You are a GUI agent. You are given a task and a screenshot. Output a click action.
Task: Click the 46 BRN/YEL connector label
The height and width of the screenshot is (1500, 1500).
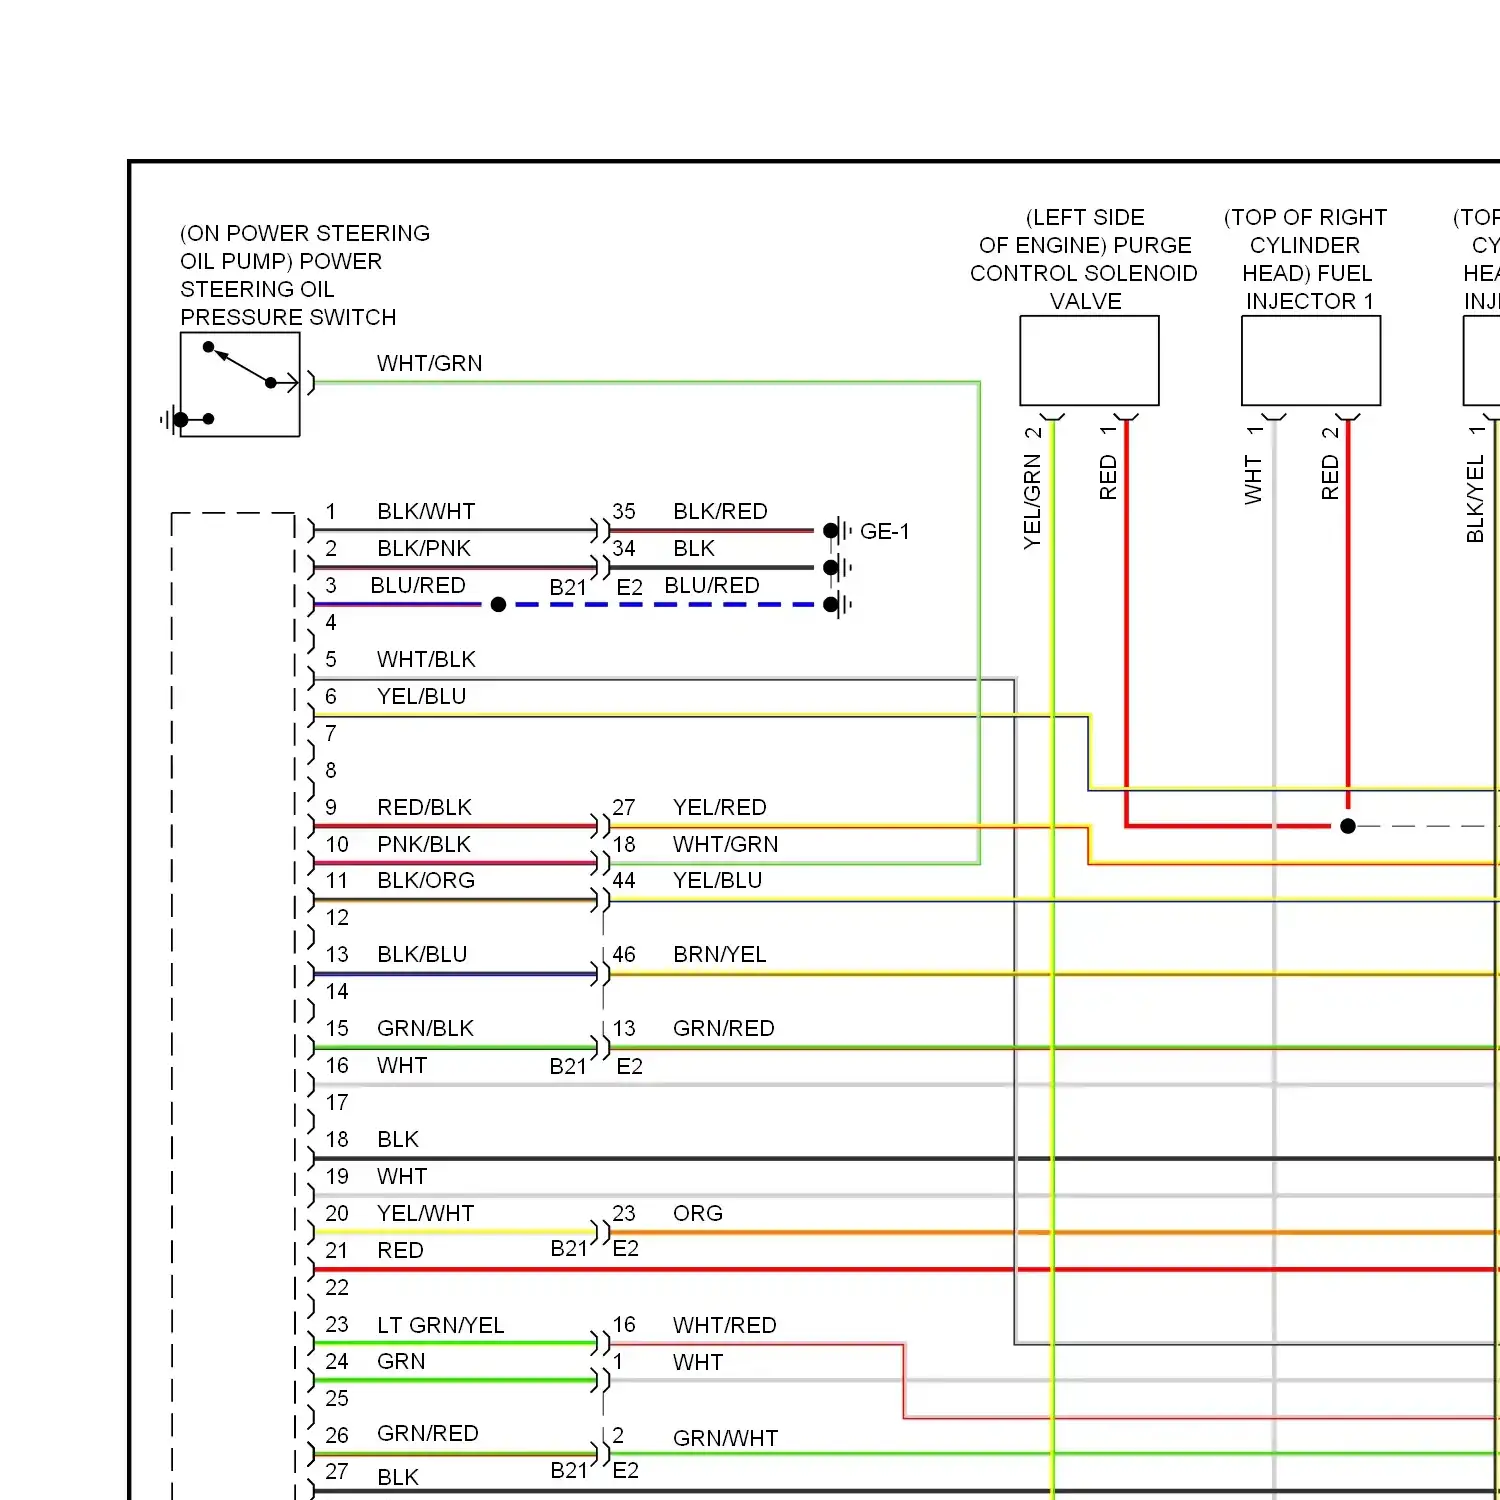690,955
